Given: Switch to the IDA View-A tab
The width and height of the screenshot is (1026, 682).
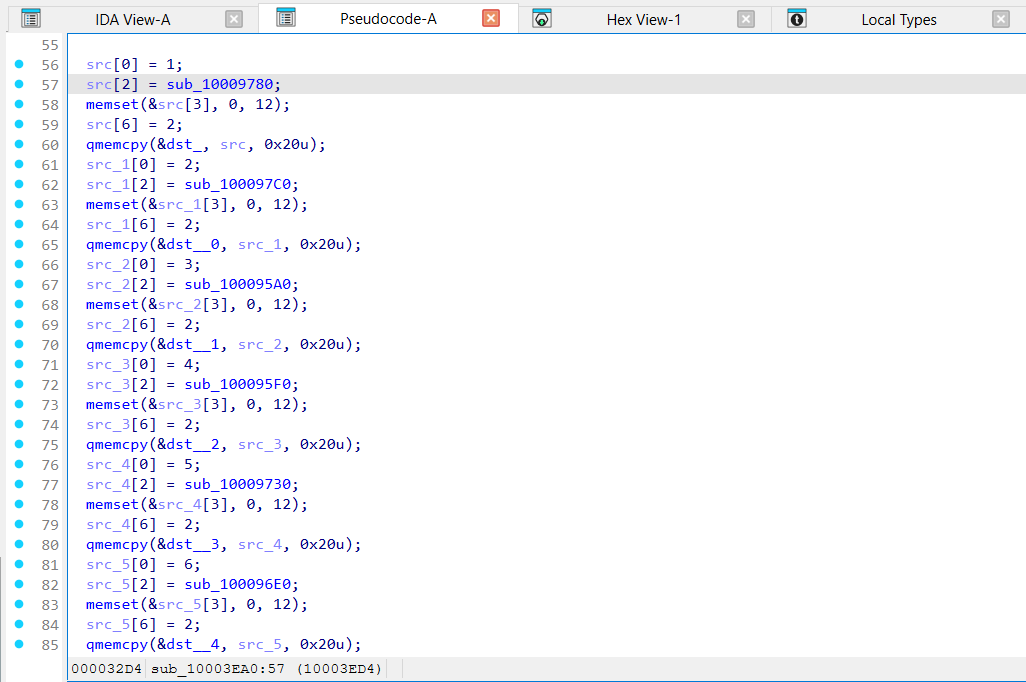Looking at the screenshot, I should 133,20.
